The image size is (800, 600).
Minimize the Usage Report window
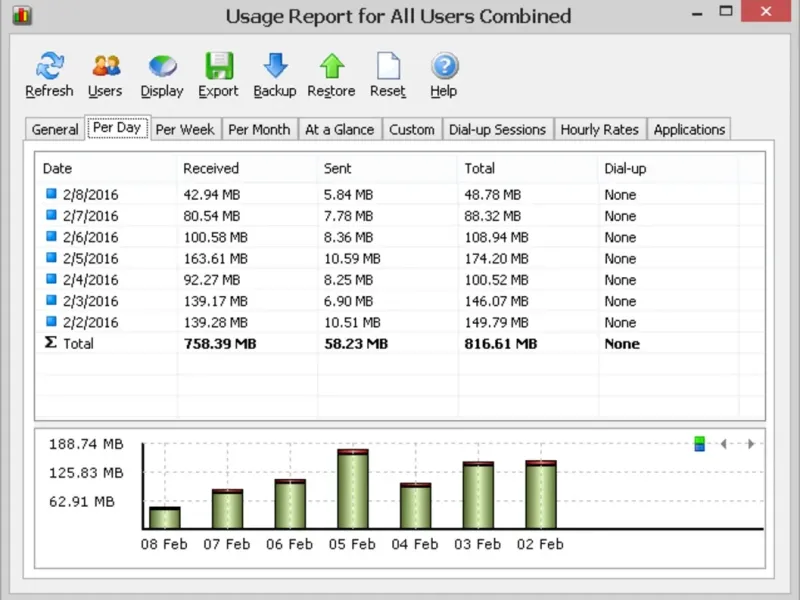point(697,12)
